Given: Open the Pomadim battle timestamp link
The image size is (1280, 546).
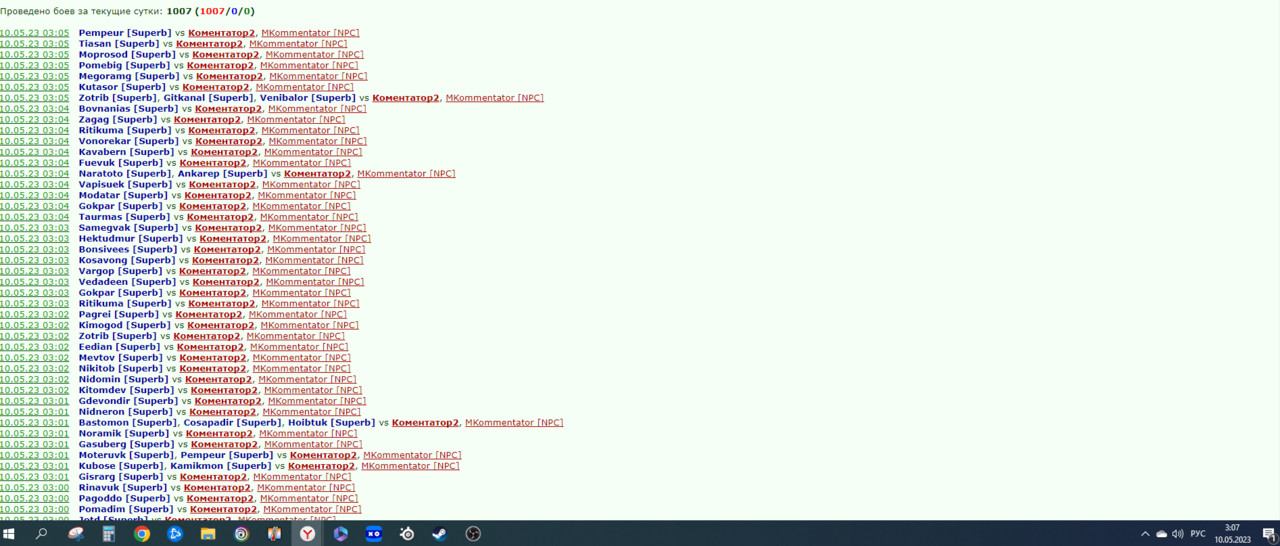Looking at the screenshot, I should [x=35, y=509].
